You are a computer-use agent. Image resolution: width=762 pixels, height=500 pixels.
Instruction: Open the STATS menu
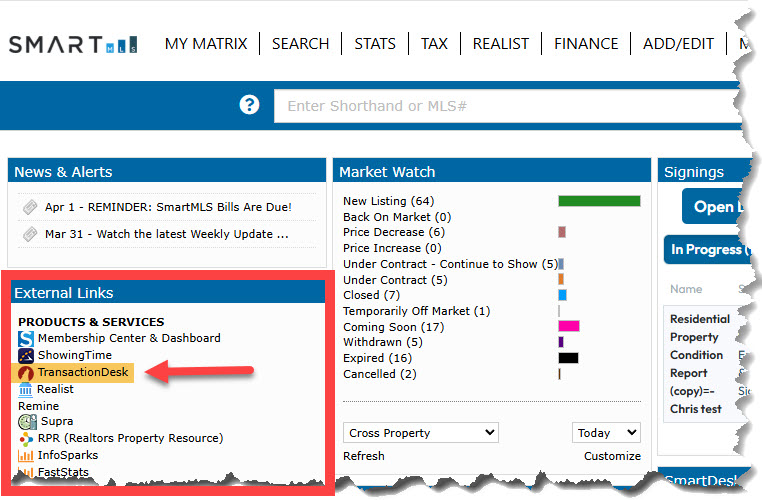coord(375,44)
